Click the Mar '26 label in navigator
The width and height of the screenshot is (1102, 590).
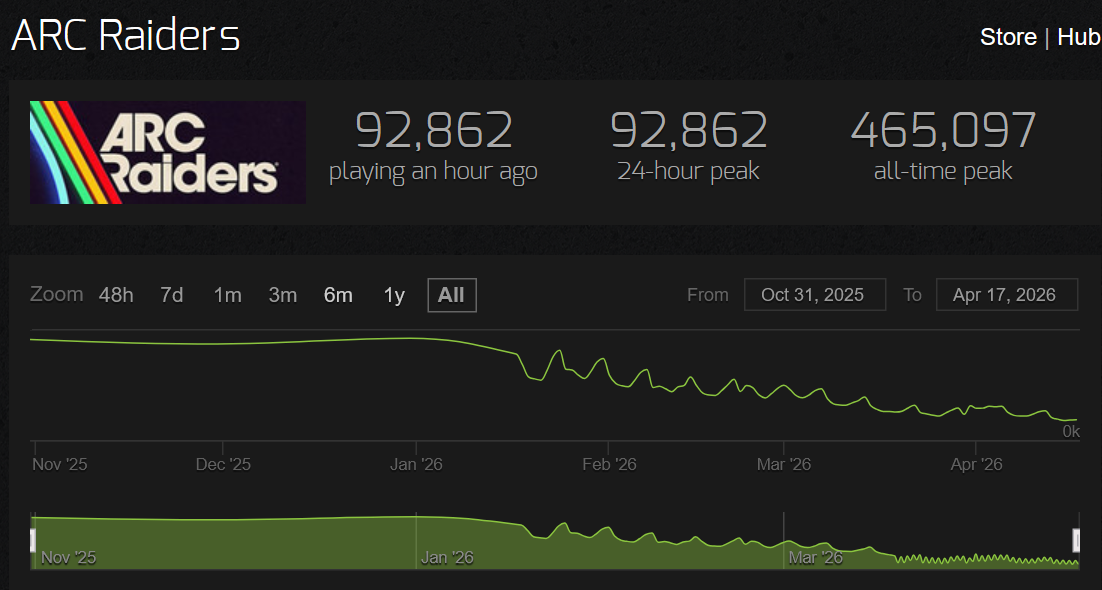[x=815, y=558]
